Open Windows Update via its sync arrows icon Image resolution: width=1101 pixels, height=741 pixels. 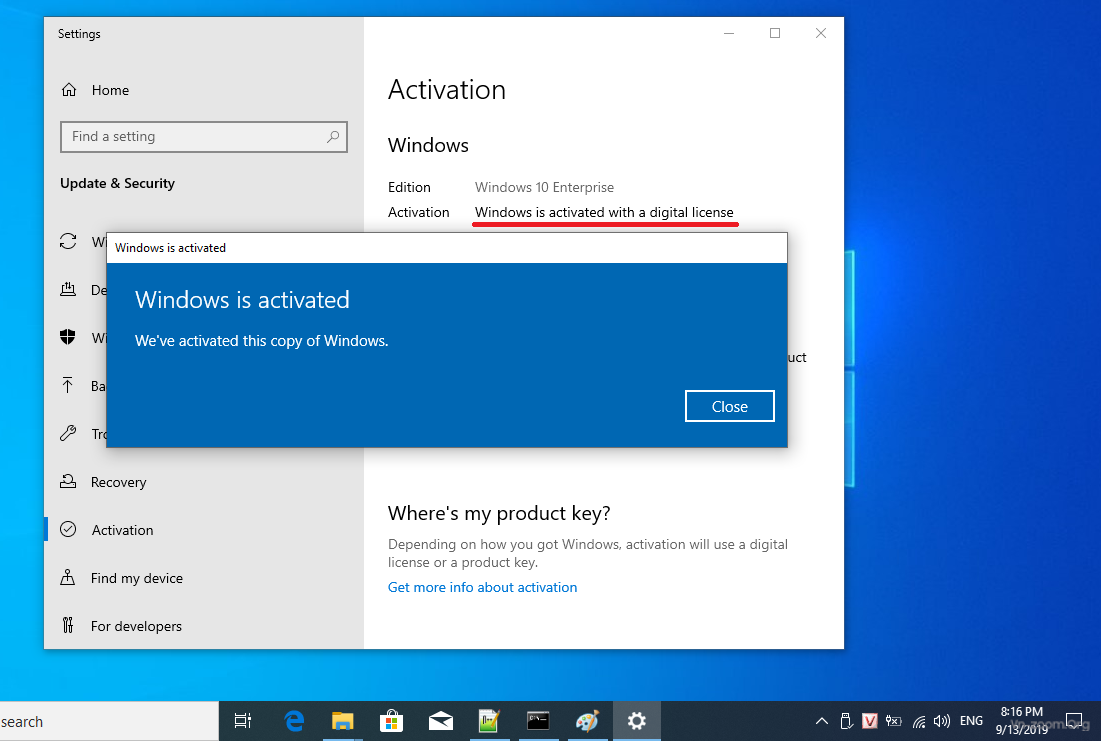pos(68,242)
